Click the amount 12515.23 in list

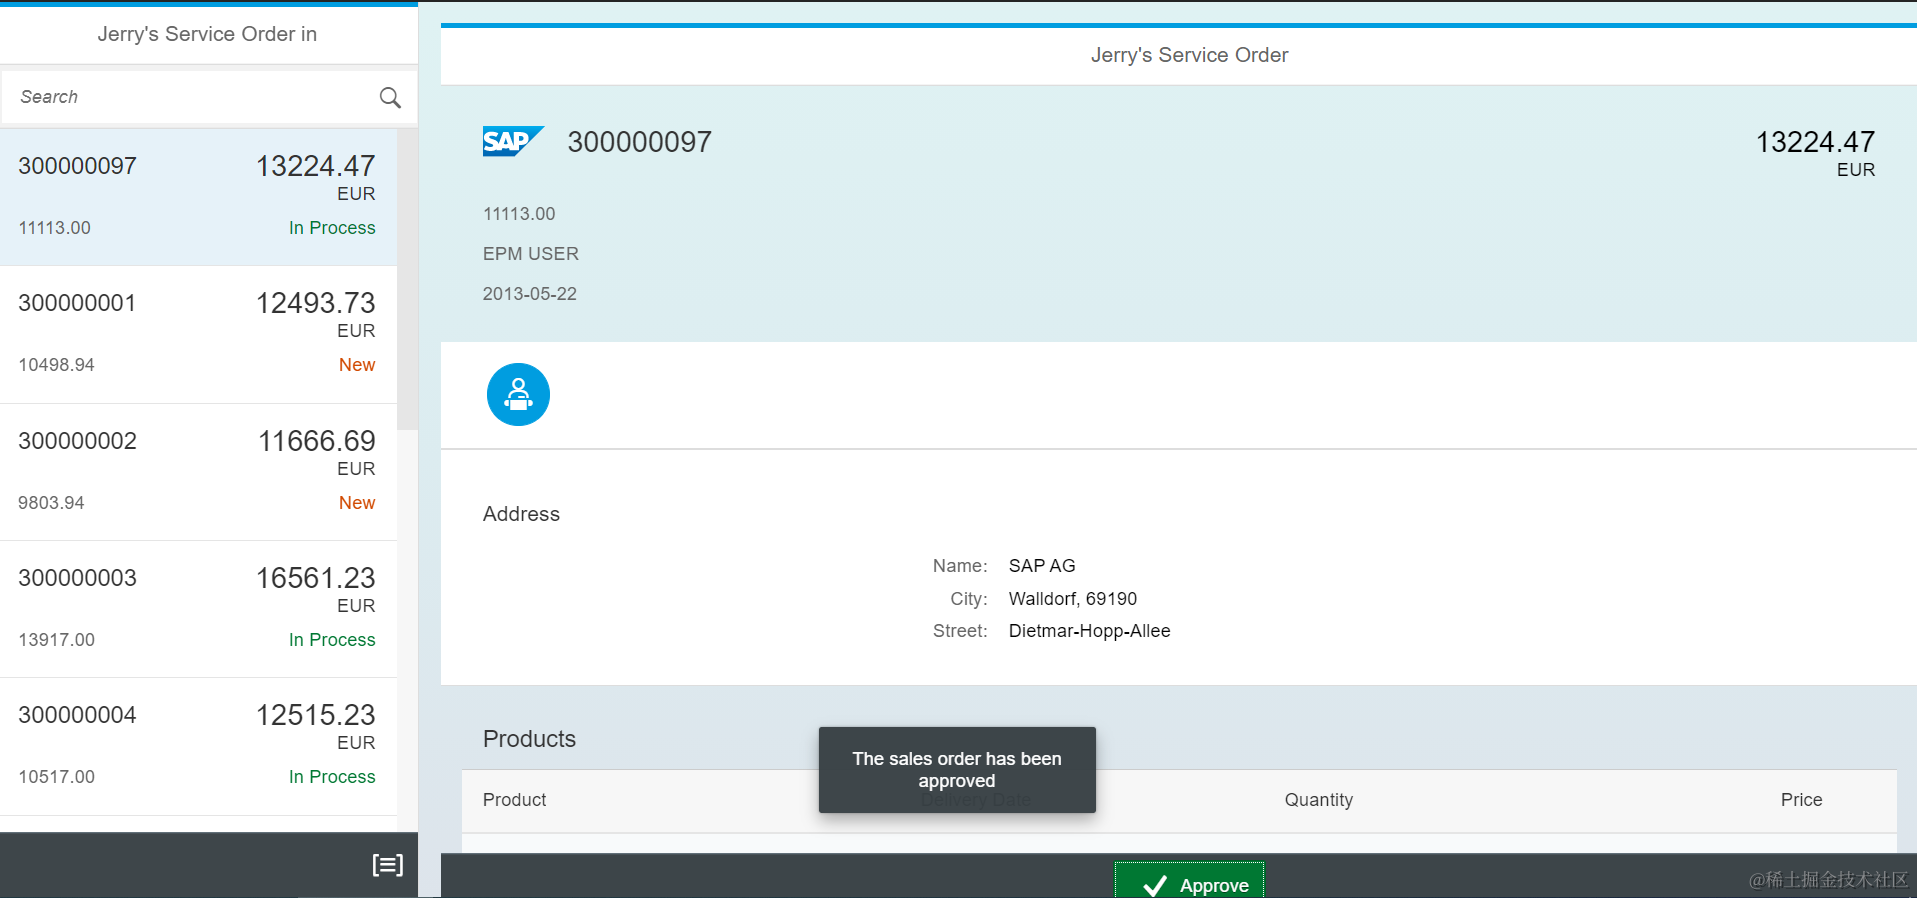[316, 715]
